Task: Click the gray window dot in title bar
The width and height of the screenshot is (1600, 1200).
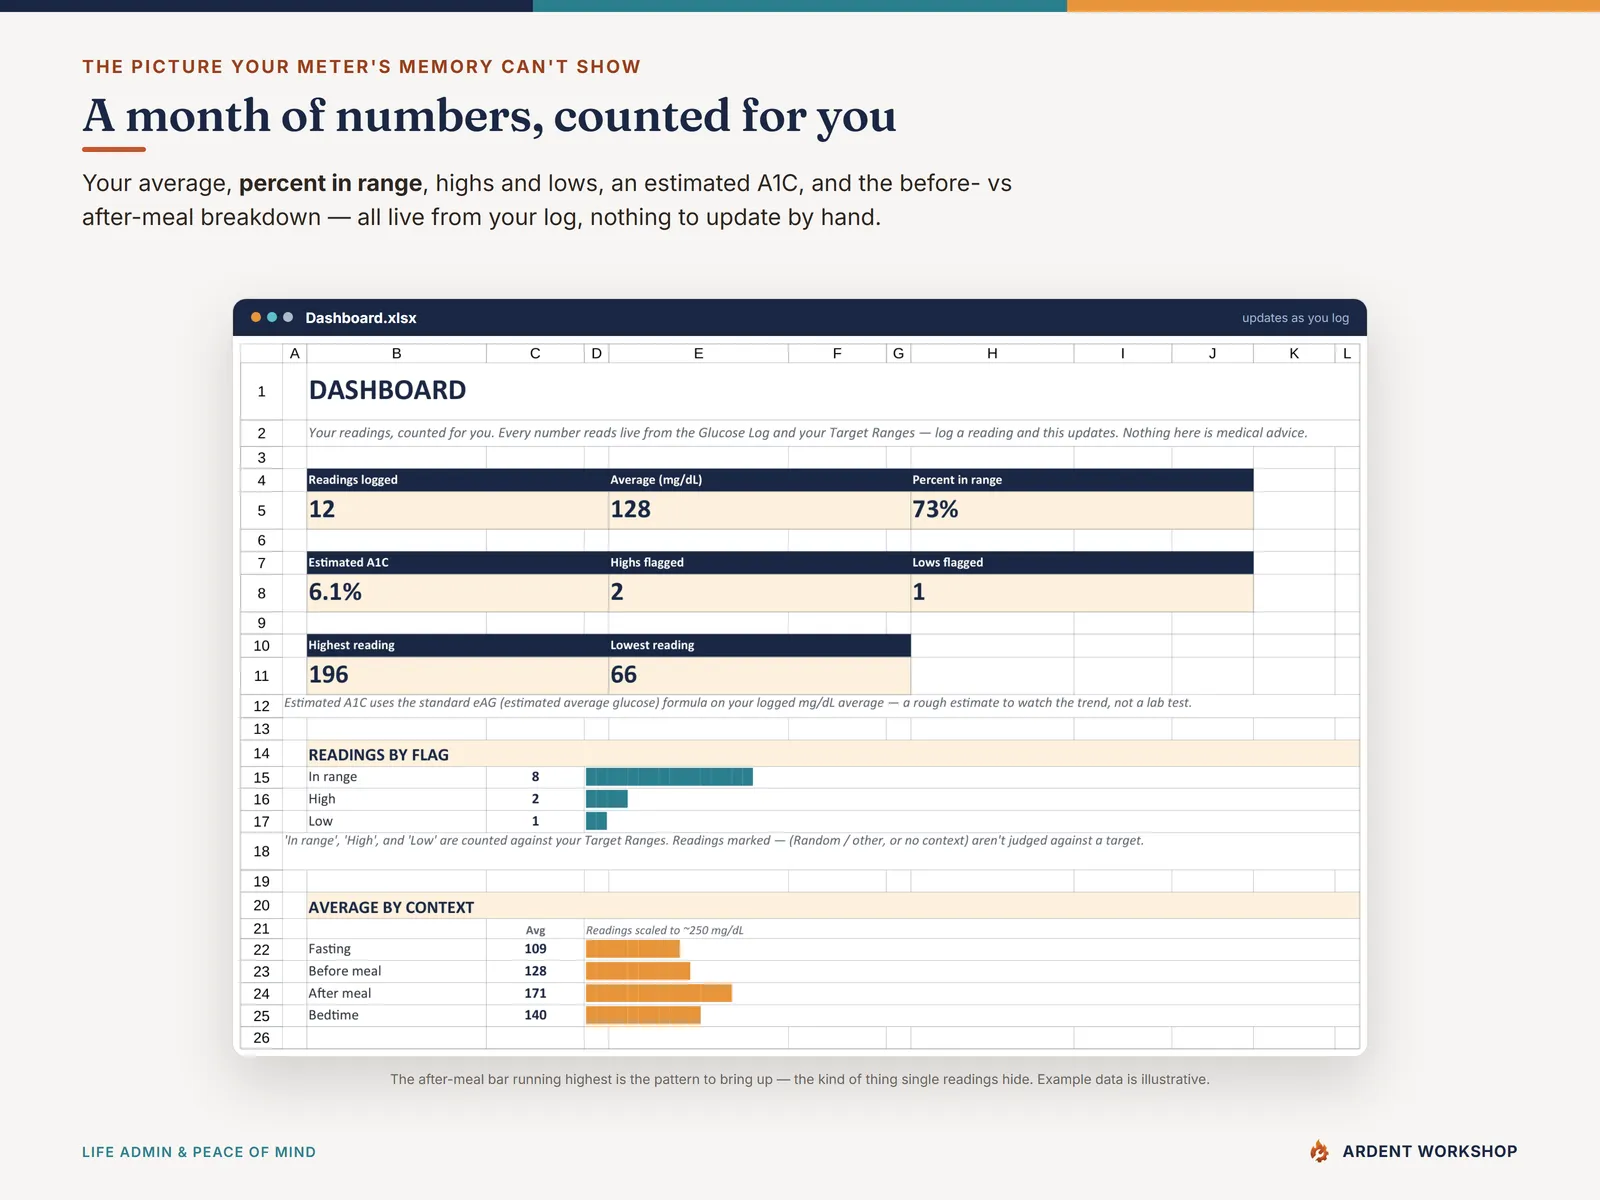Action: click(x=288, y=317)
